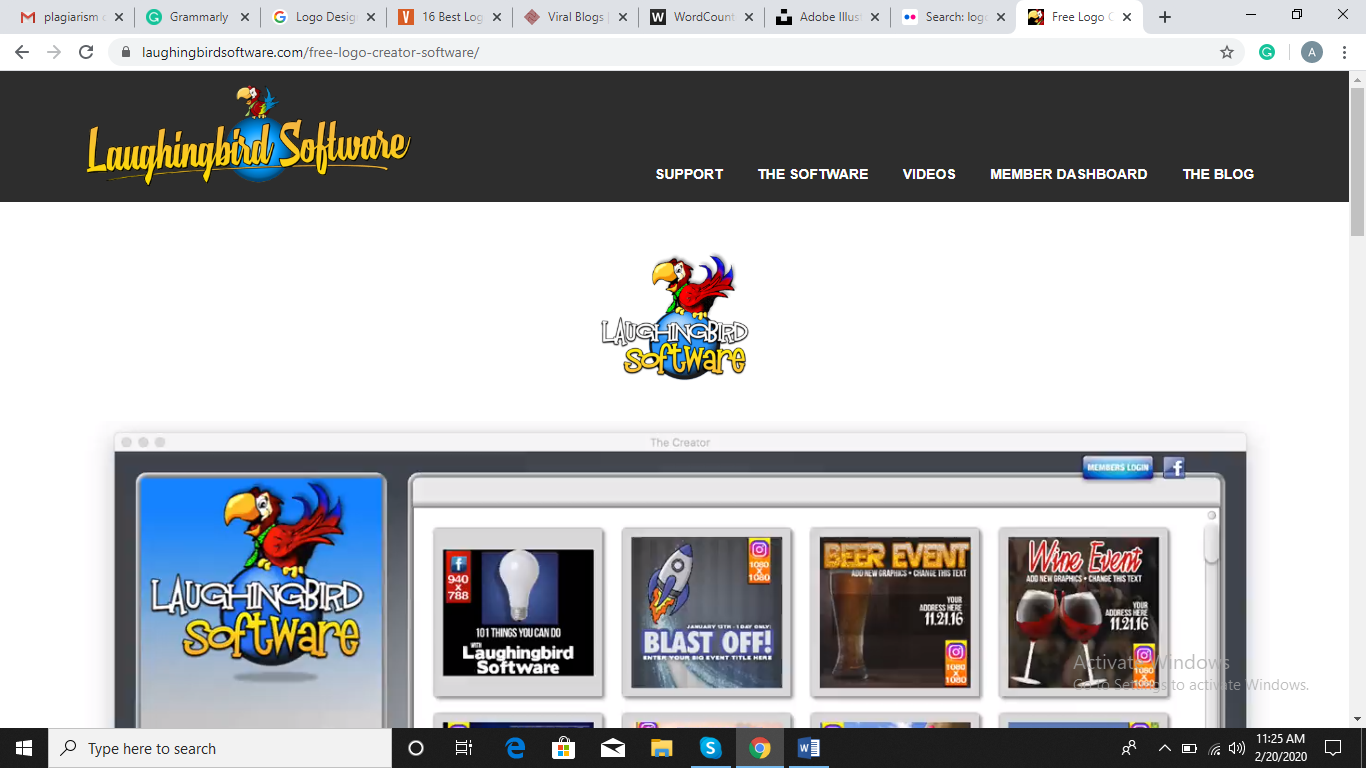Switch to the Viral Blogs tab
The image size is (1366, 768).
click(x=574, y=17)
